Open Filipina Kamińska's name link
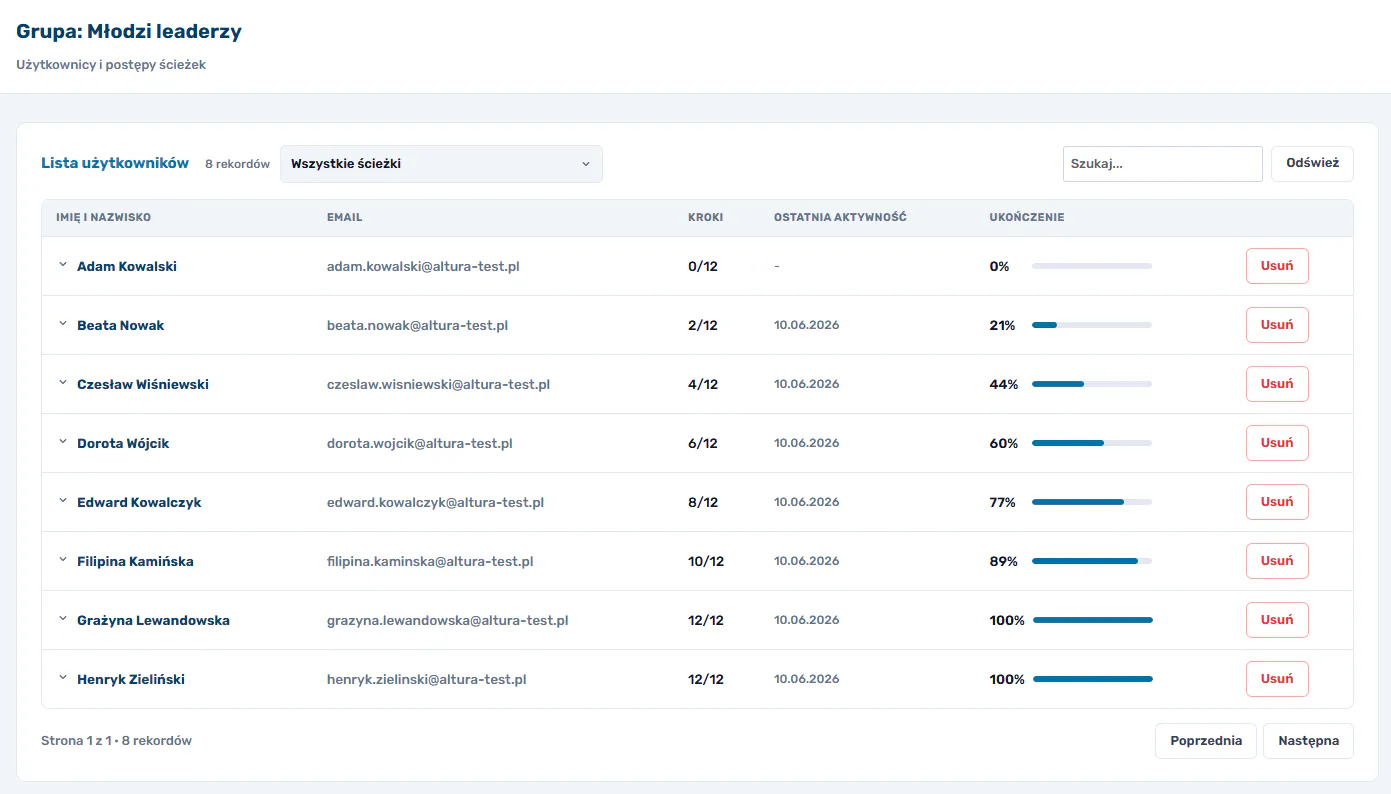 [135, 562]
